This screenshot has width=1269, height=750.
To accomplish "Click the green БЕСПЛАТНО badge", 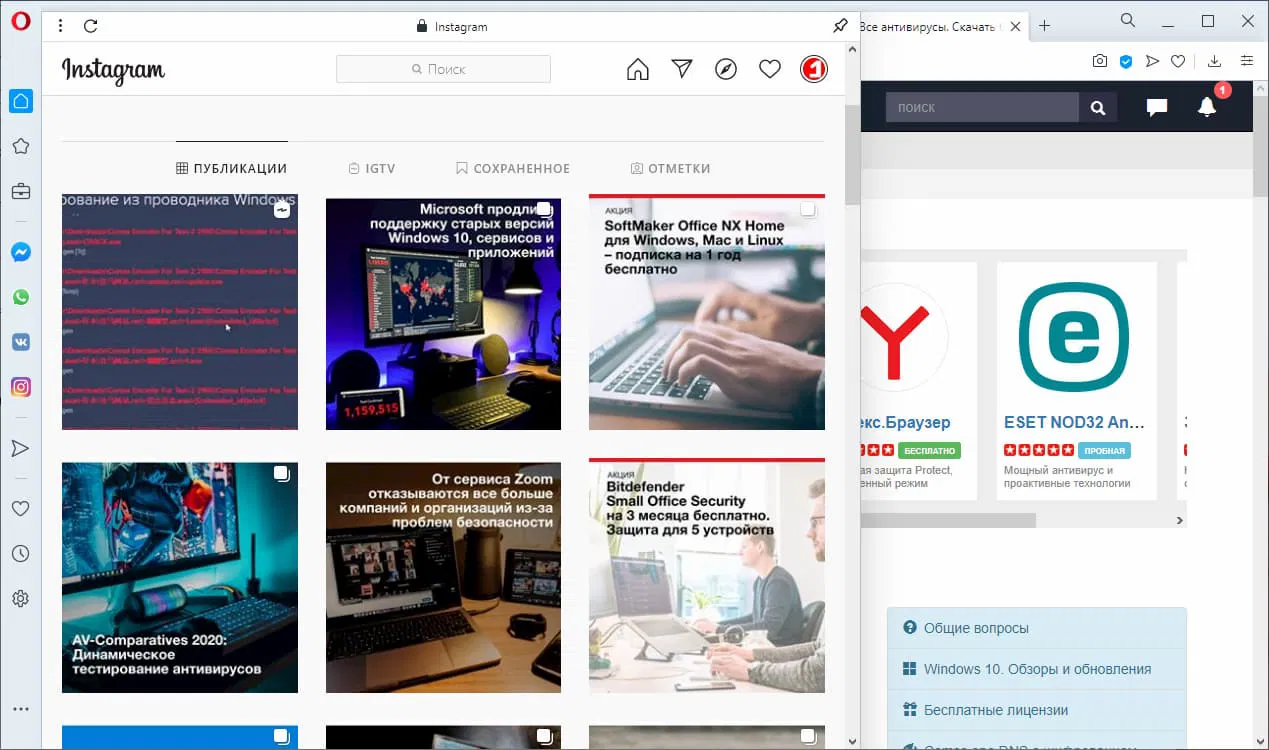I will (x=929, y=450).
